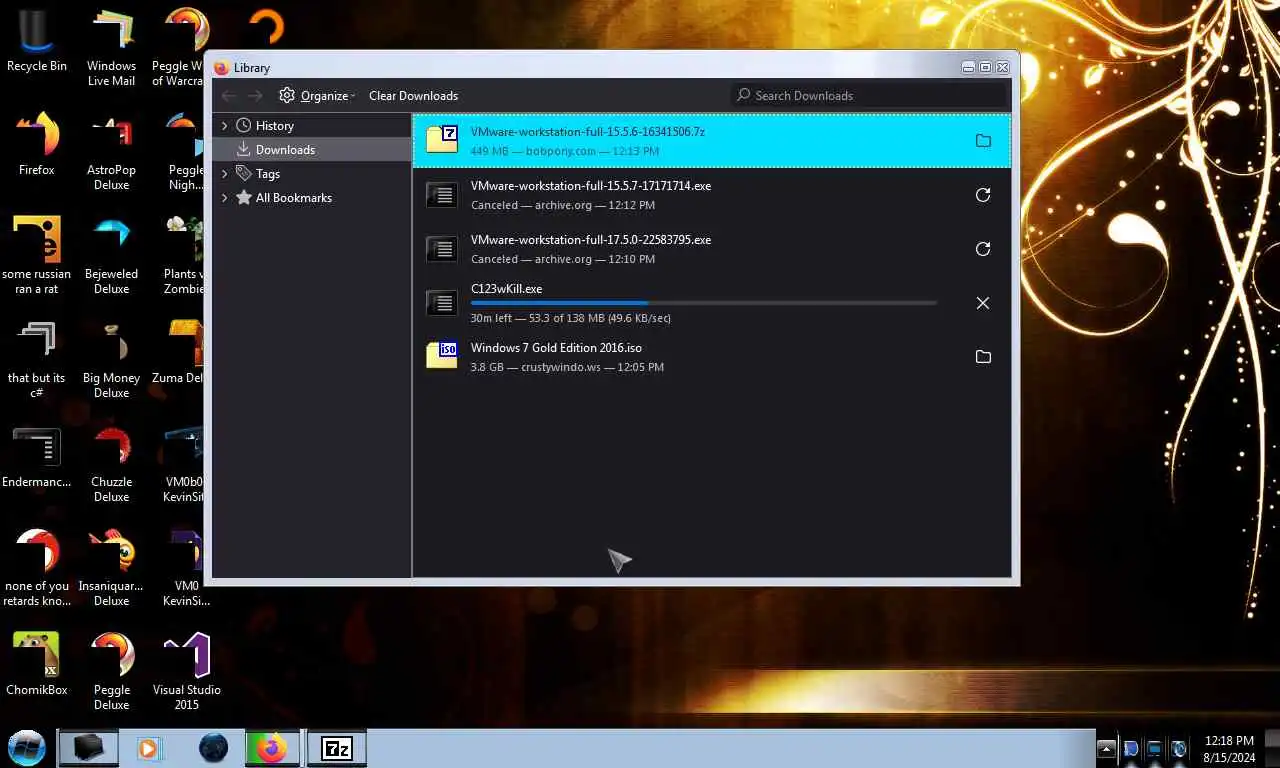The image size is (1280, 768).
Task: Switch to Firefox from the taskbar
Action: coord(271,748)
